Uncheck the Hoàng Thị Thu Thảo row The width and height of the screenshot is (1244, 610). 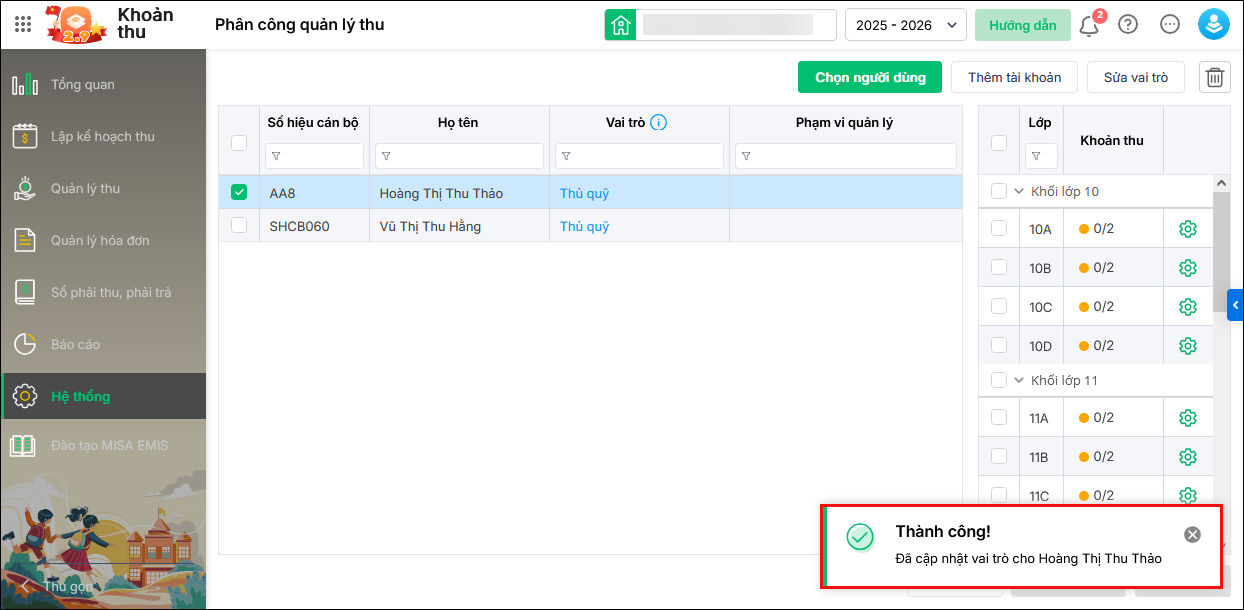pyautogui.click(x=239, y=193)
